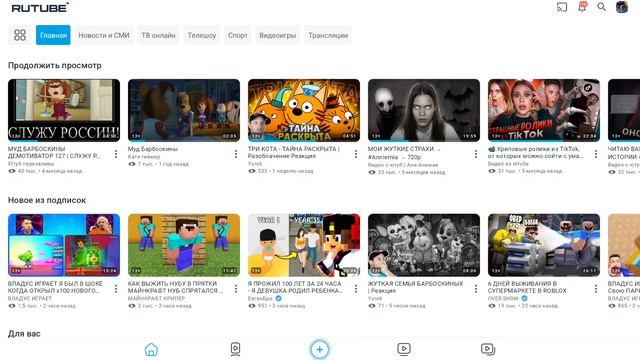This screenshot has height=360, width=640.
Task: Switch to Телешоу tab
Action: click(202, 35)
